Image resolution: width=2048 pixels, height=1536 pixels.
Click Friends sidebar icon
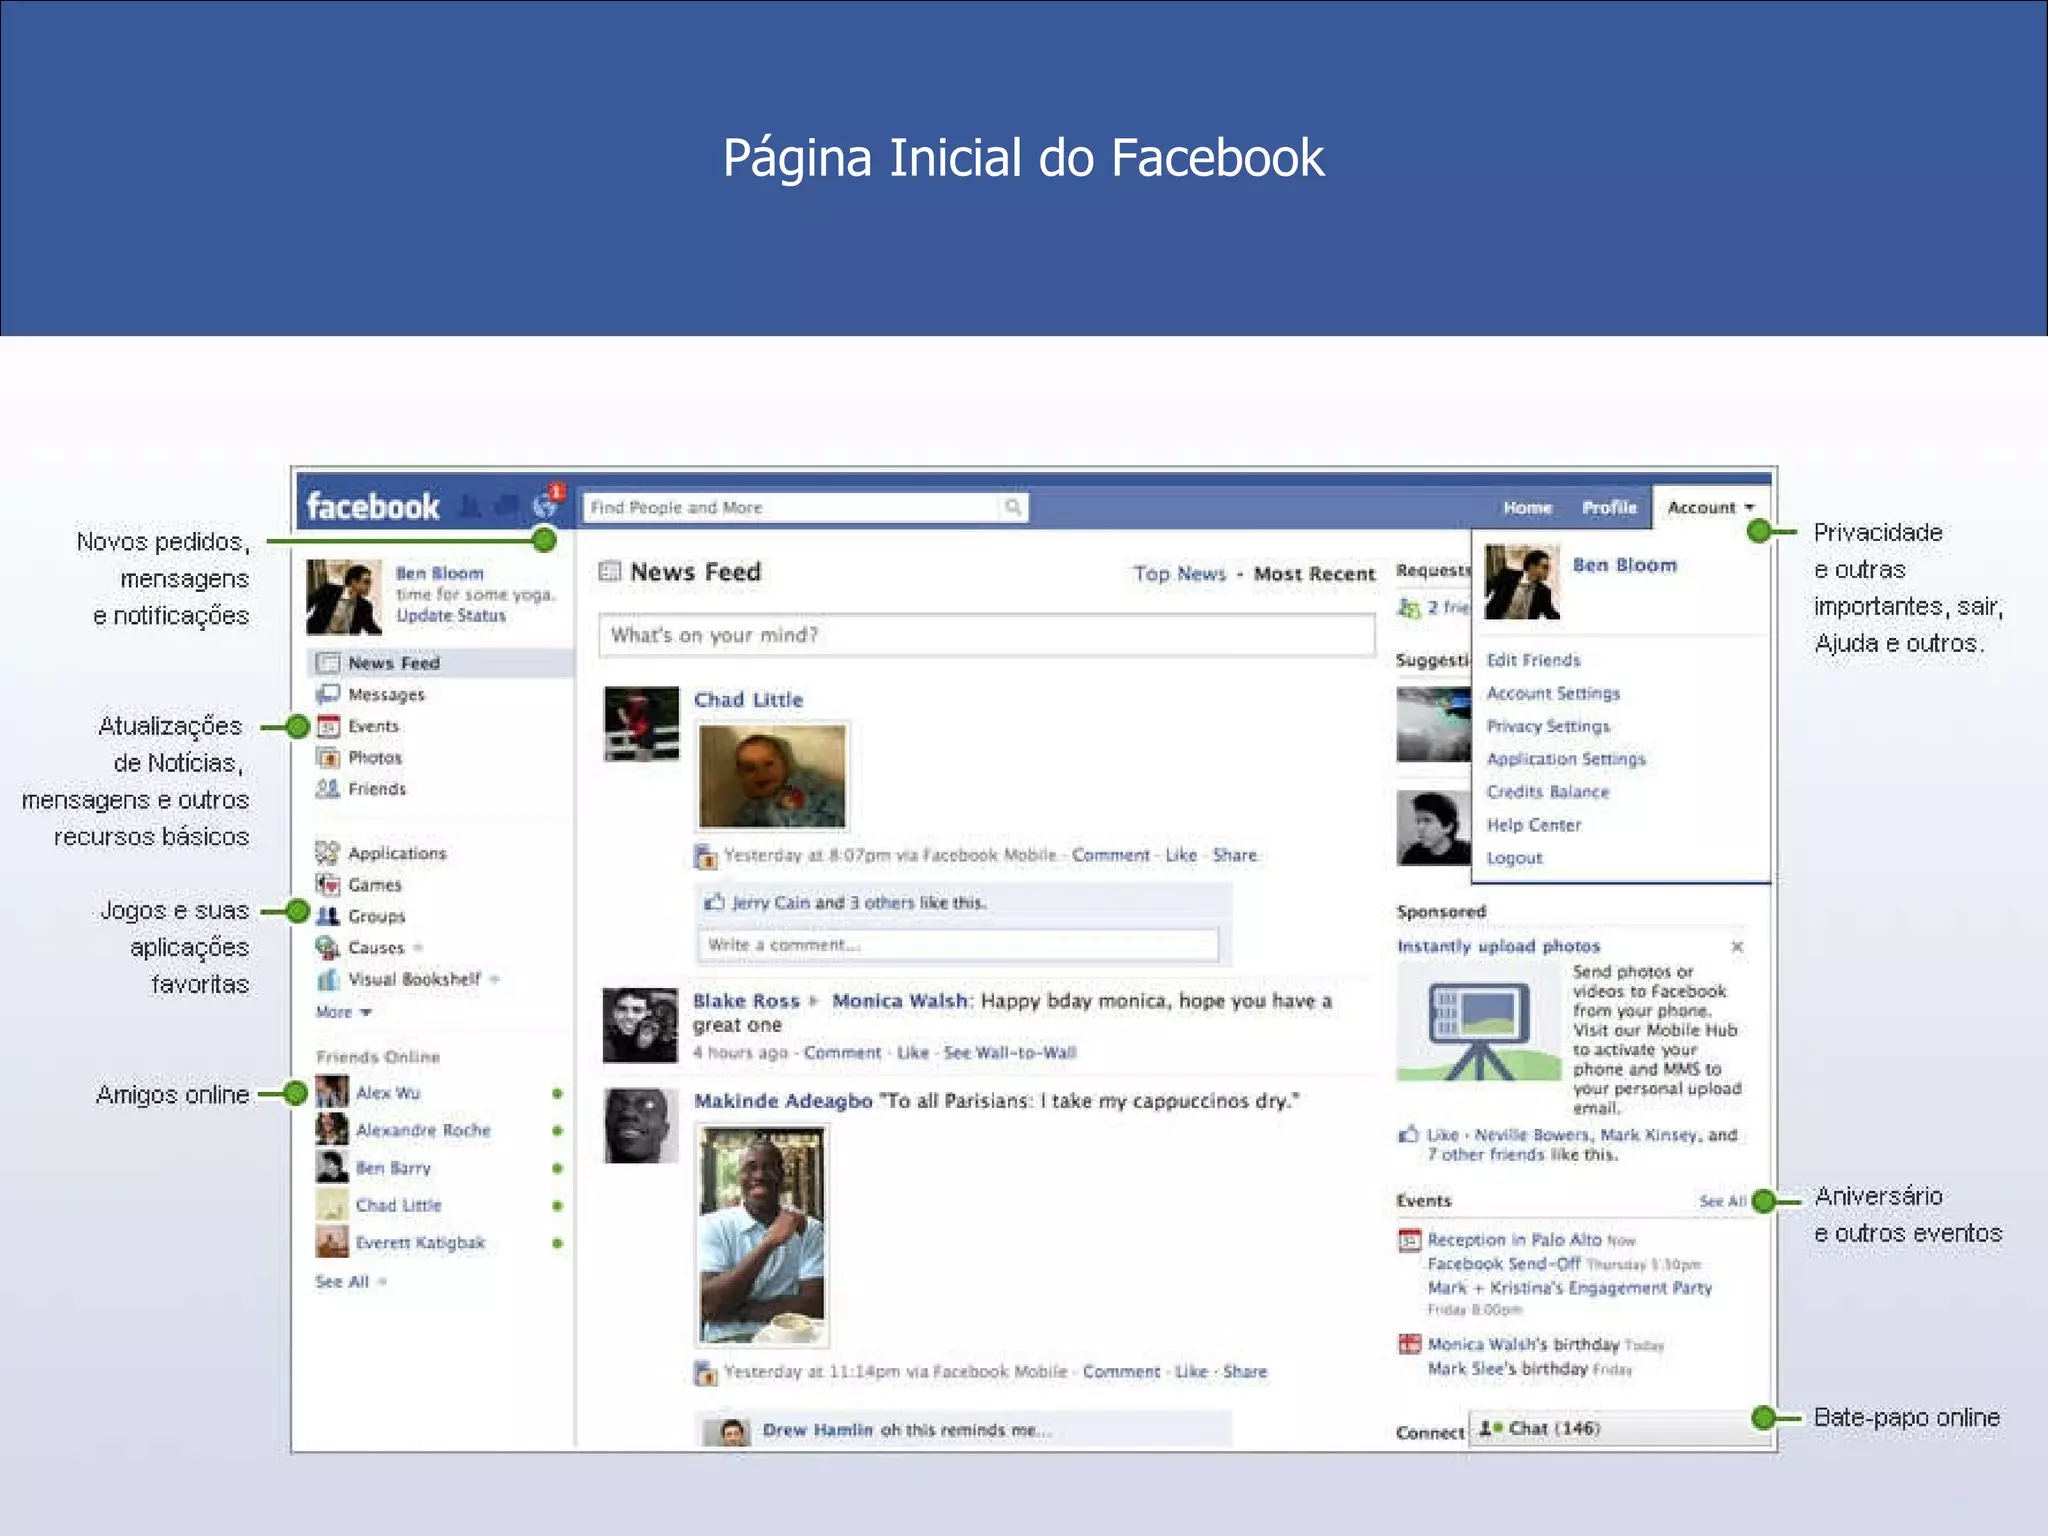click(327, 789)
